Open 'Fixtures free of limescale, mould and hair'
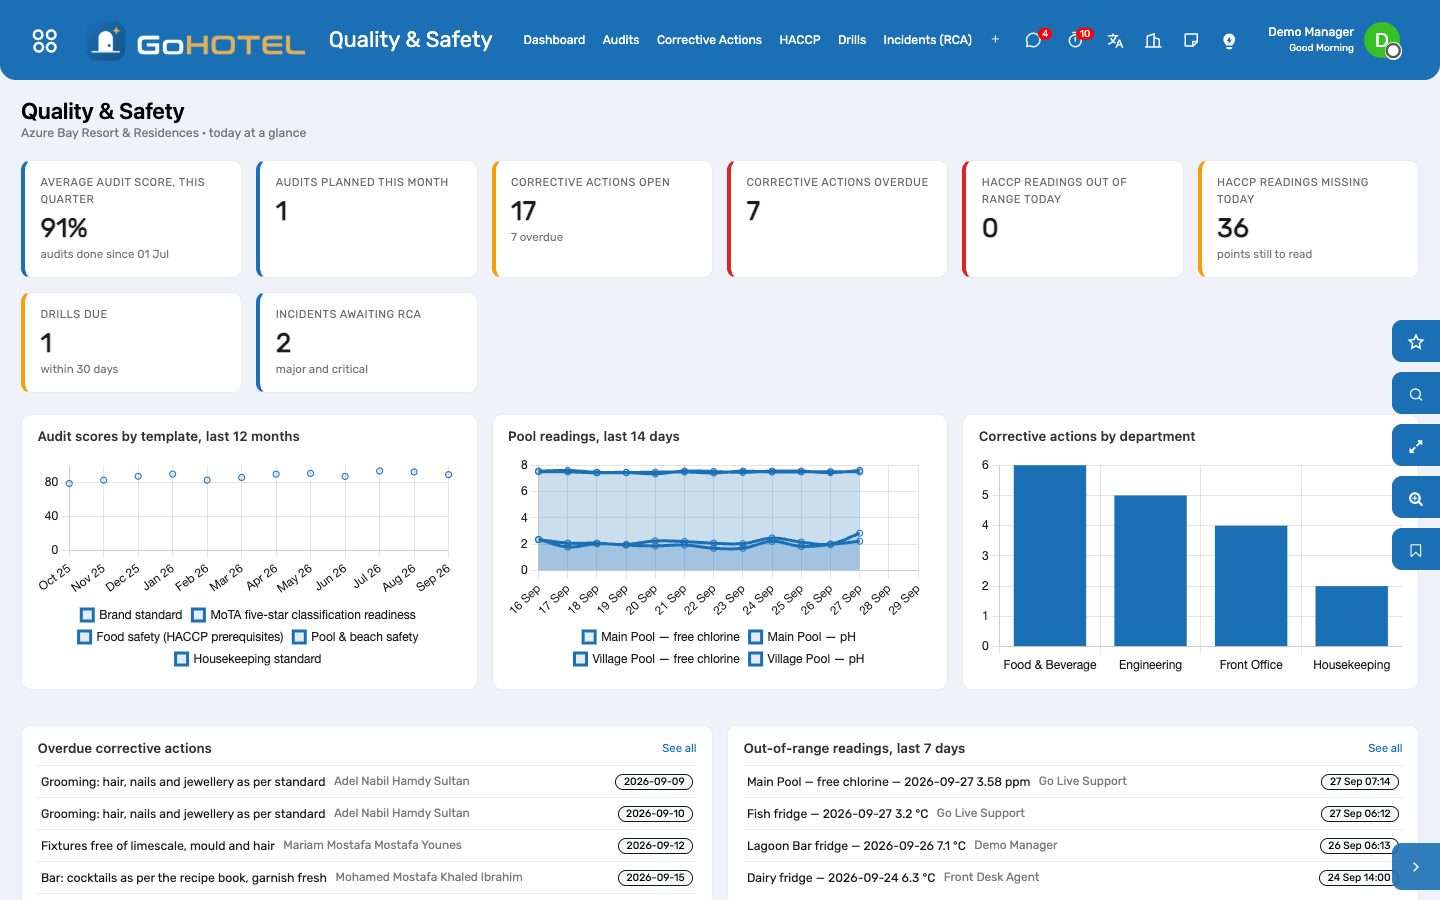This screenshot has width=1440, height=900. point(158,846)
